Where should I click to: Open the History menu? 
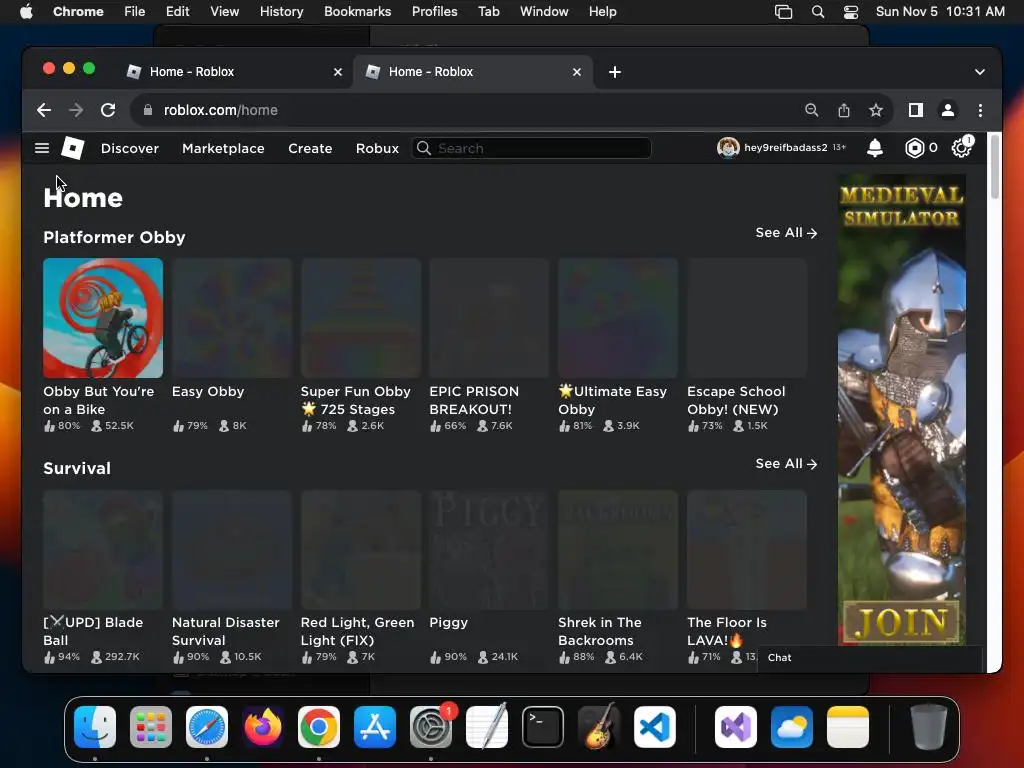tap(281, 12)
